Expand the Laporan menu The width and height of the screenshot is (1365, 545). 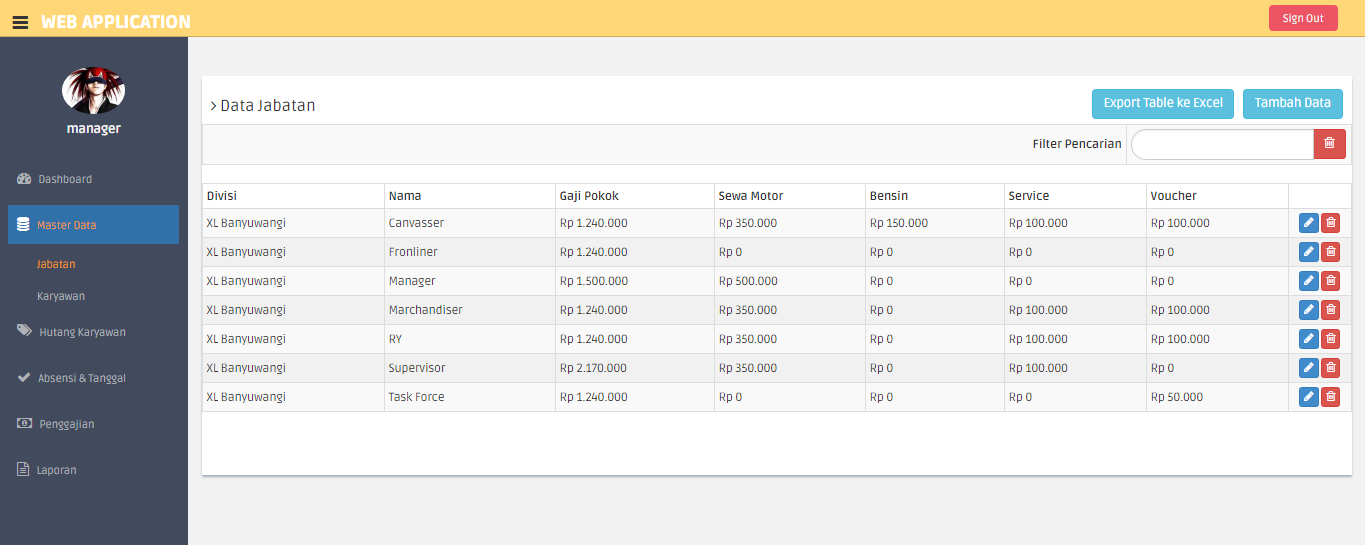tap(93, 469)
